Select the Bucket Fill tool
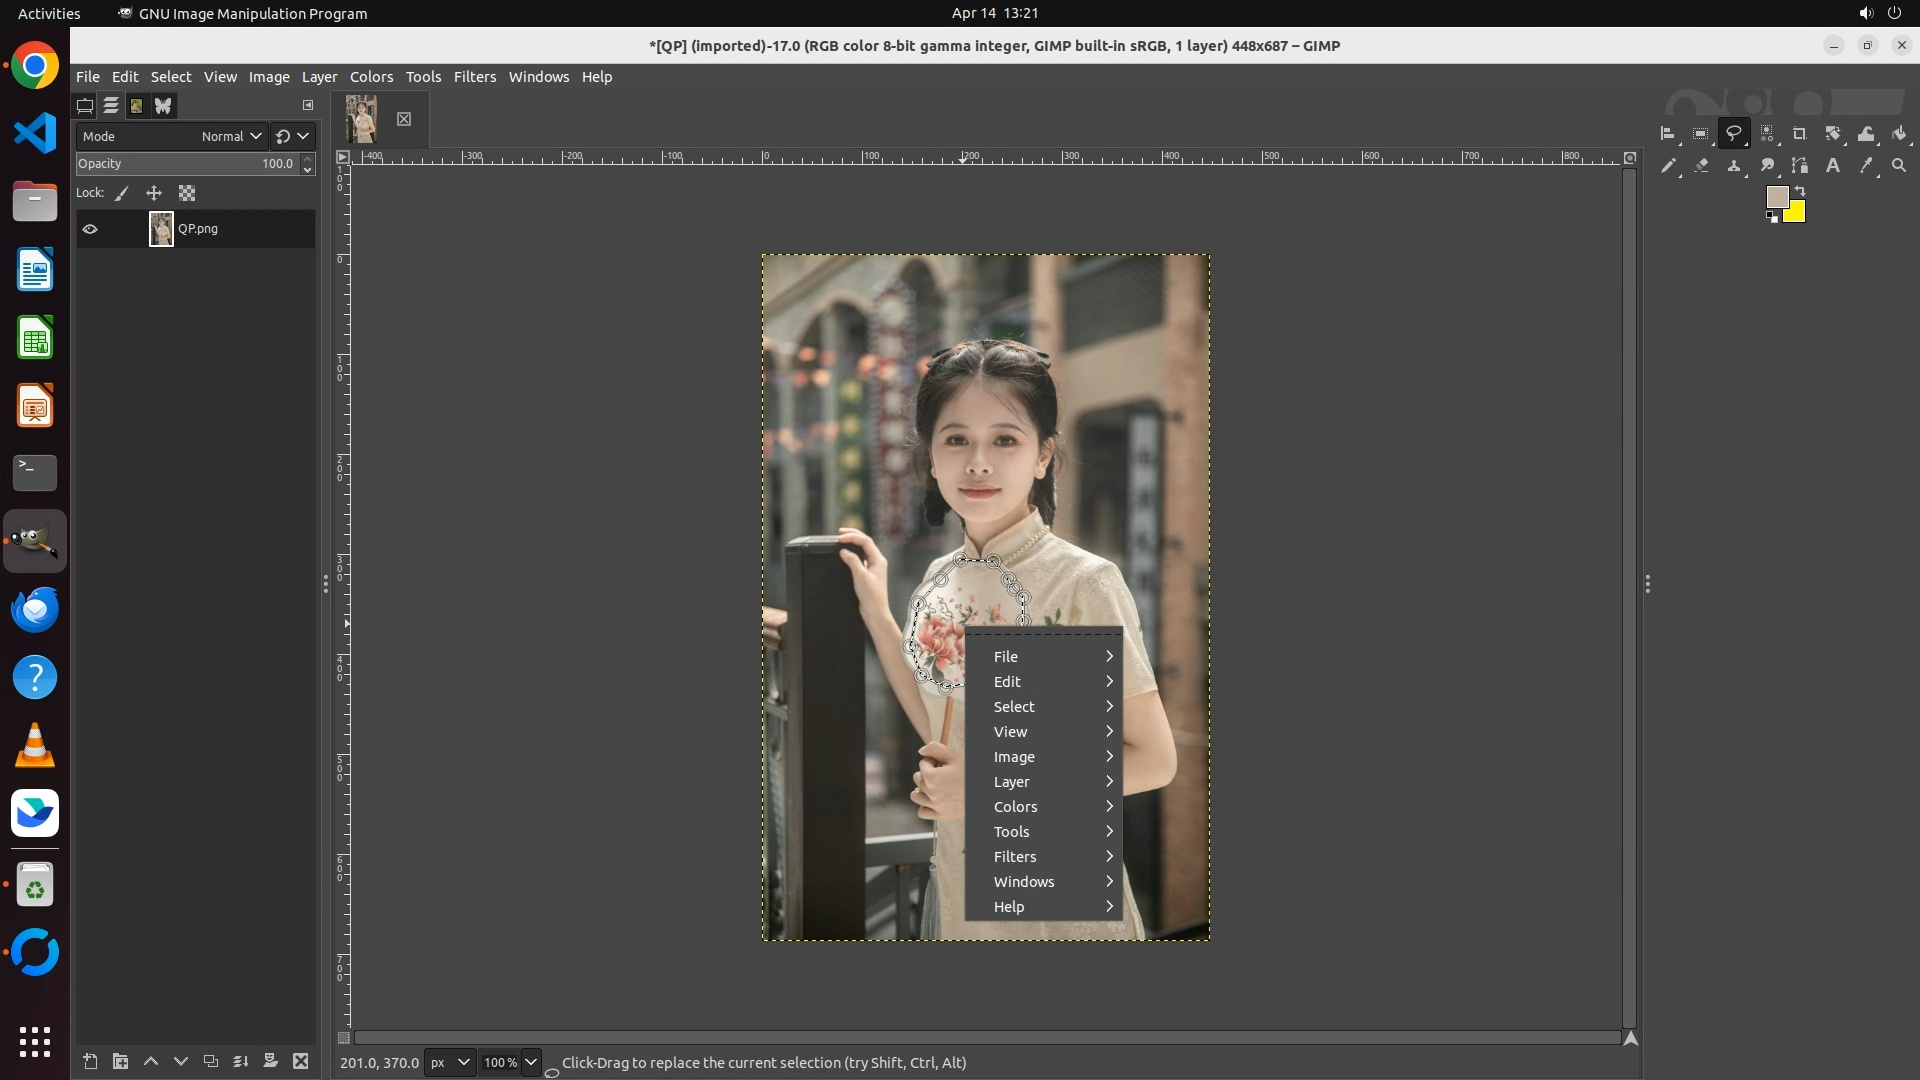 [x=1899, y=134]
